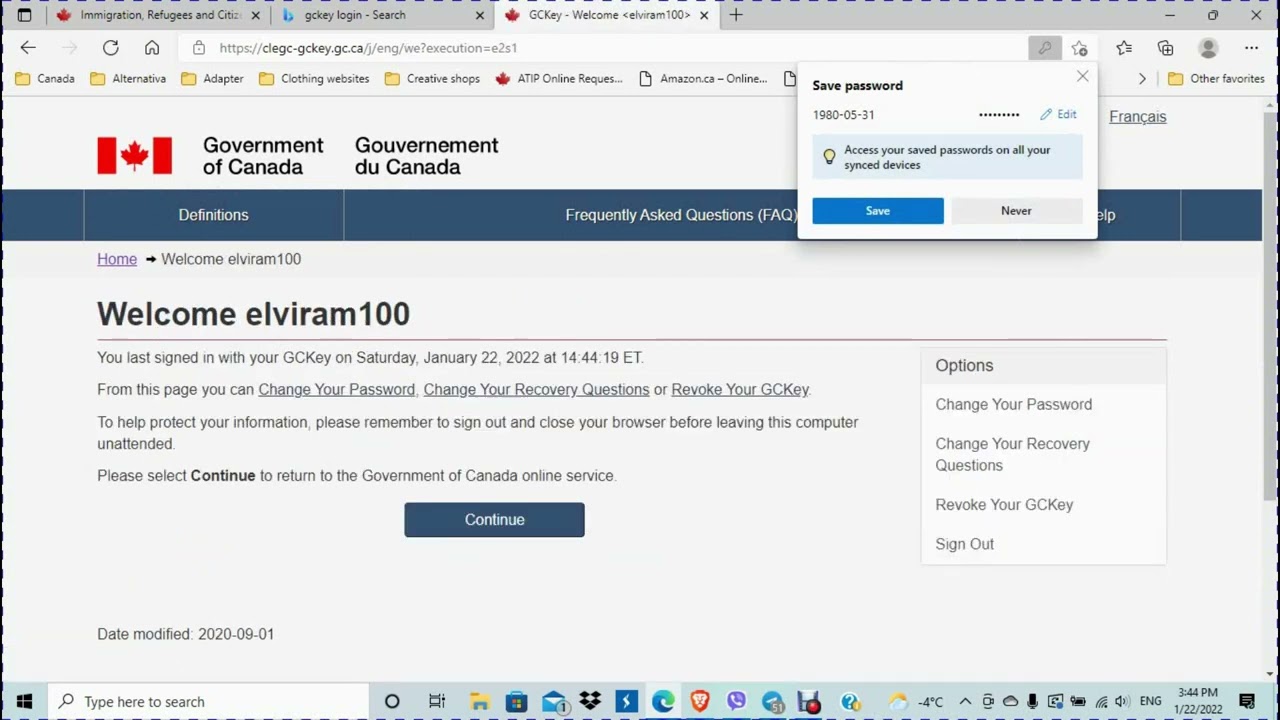Switch the site to Français
Screen dimensions: 1280x720
coord(1137,117)
